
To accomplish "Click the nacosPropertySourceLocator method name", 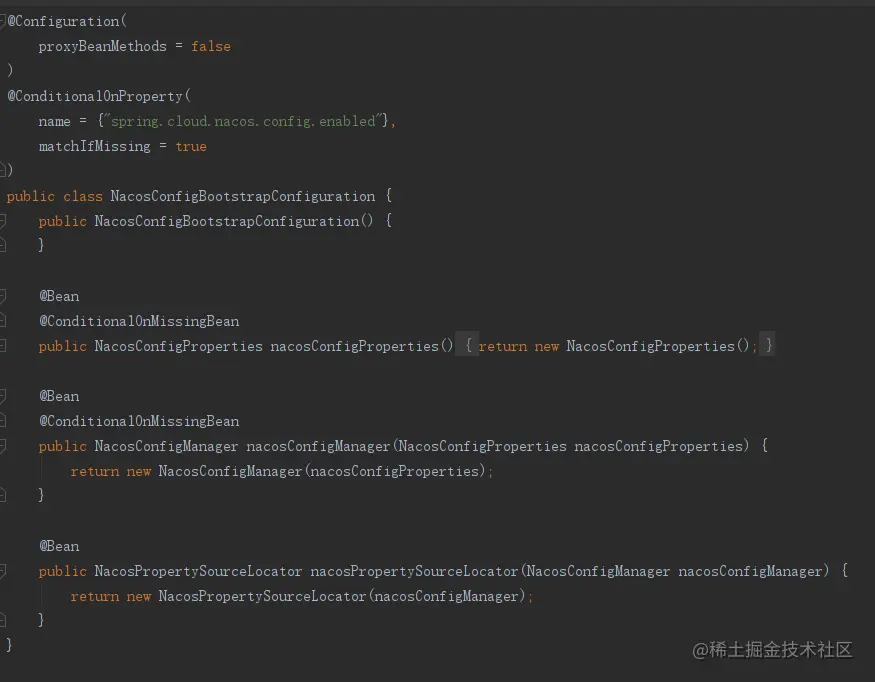I will click(x=414, y=571).
